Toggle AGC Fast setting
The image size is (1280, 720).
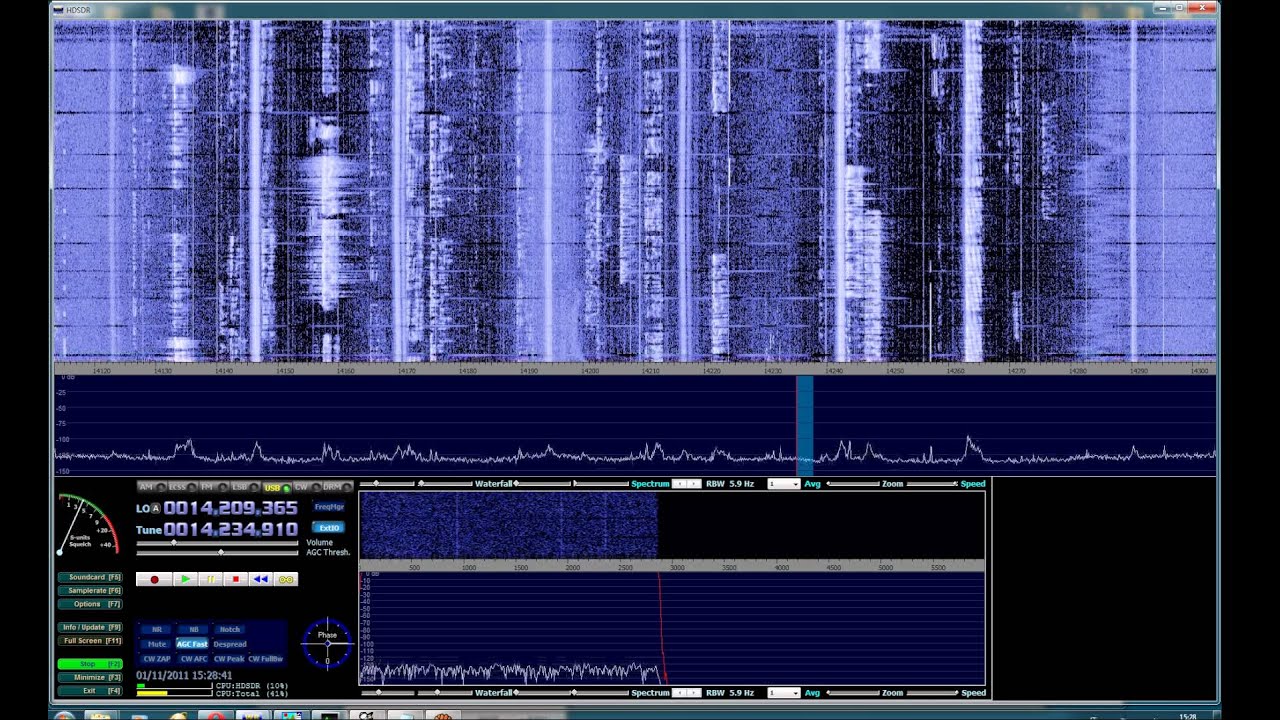point(192,644)
